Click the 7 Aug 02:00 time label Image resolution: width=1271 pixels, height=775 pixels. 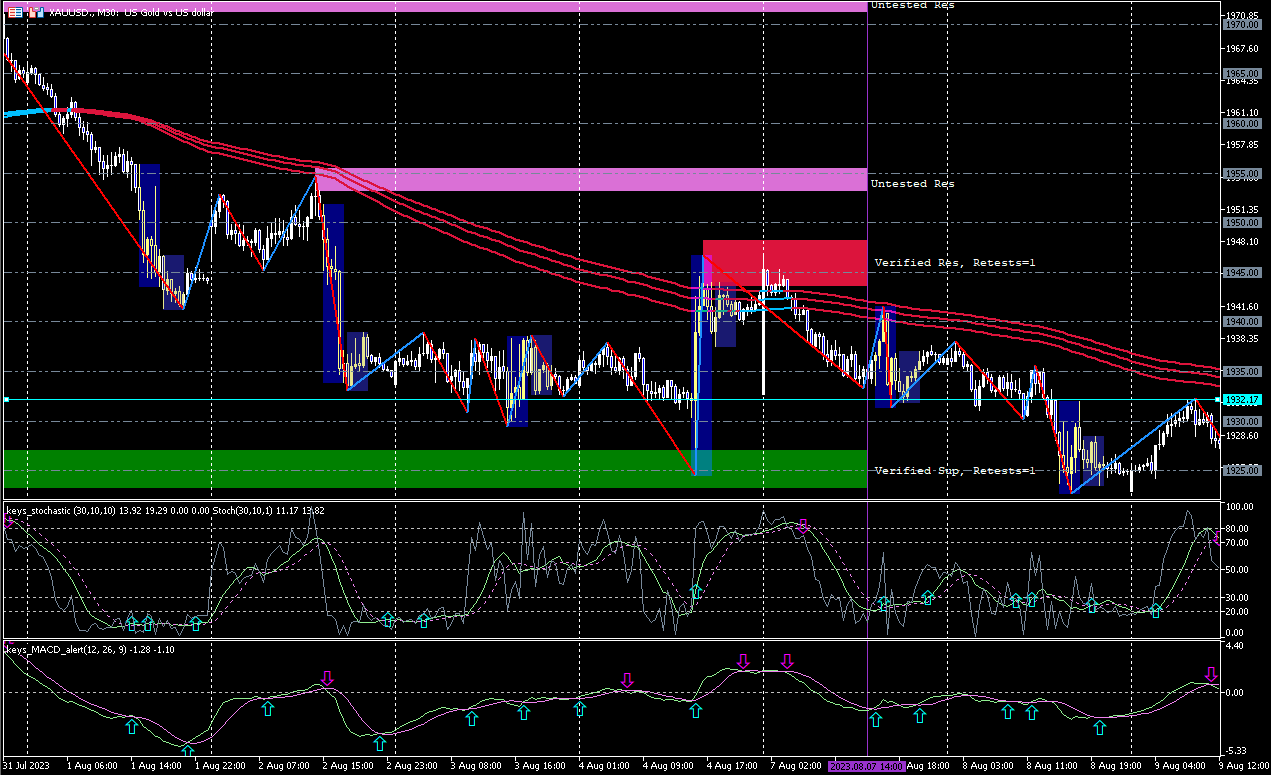point(796,766)
